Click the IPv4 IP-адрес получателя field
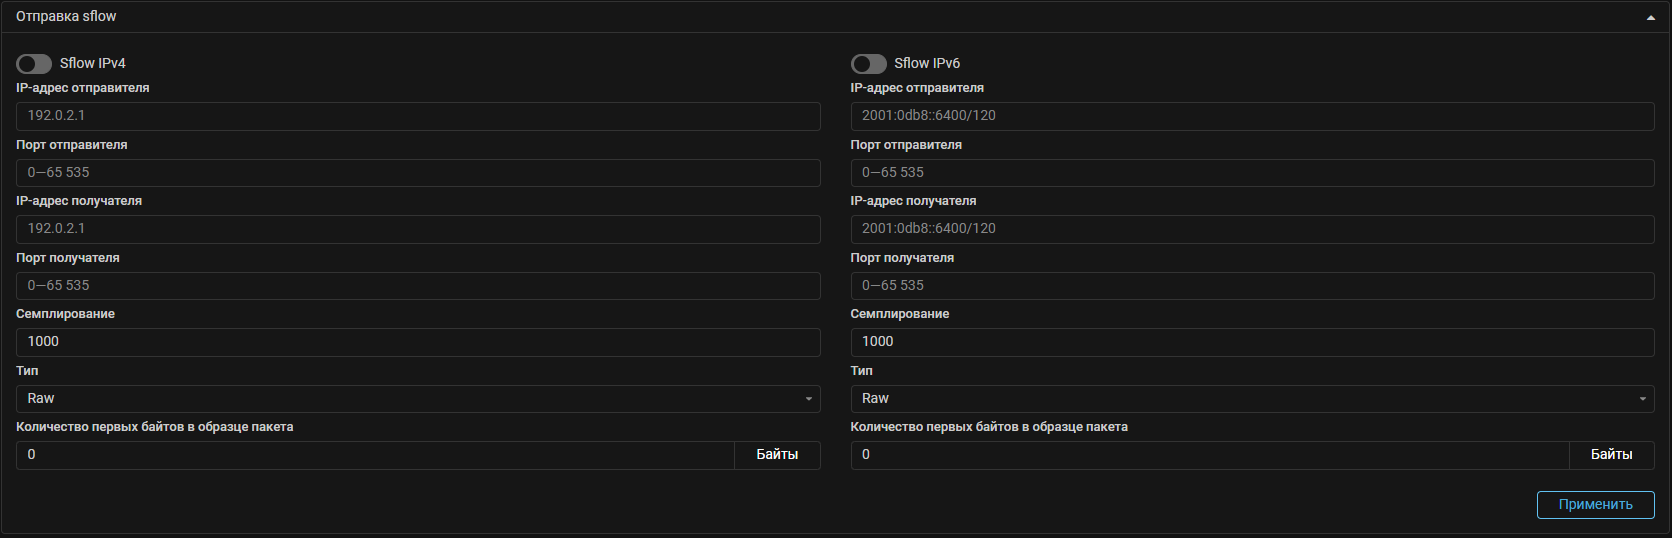The width and height of the screenshot is (1672, 538). [418, 229]
